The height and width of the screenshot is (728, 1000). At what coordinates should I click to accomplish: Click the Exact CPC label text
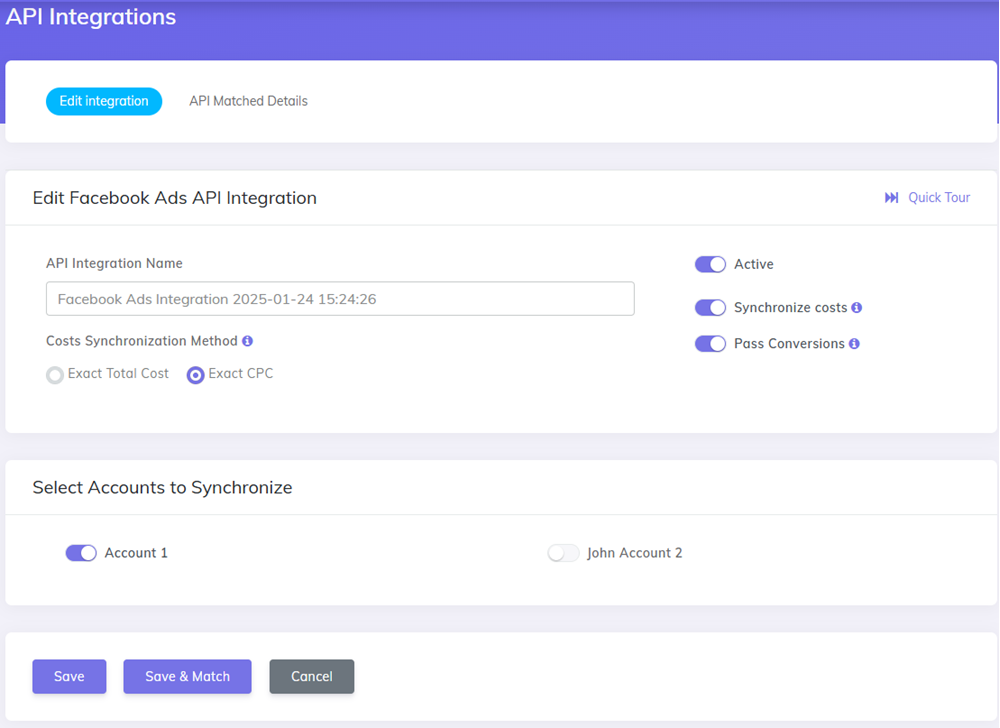(240, 374)
